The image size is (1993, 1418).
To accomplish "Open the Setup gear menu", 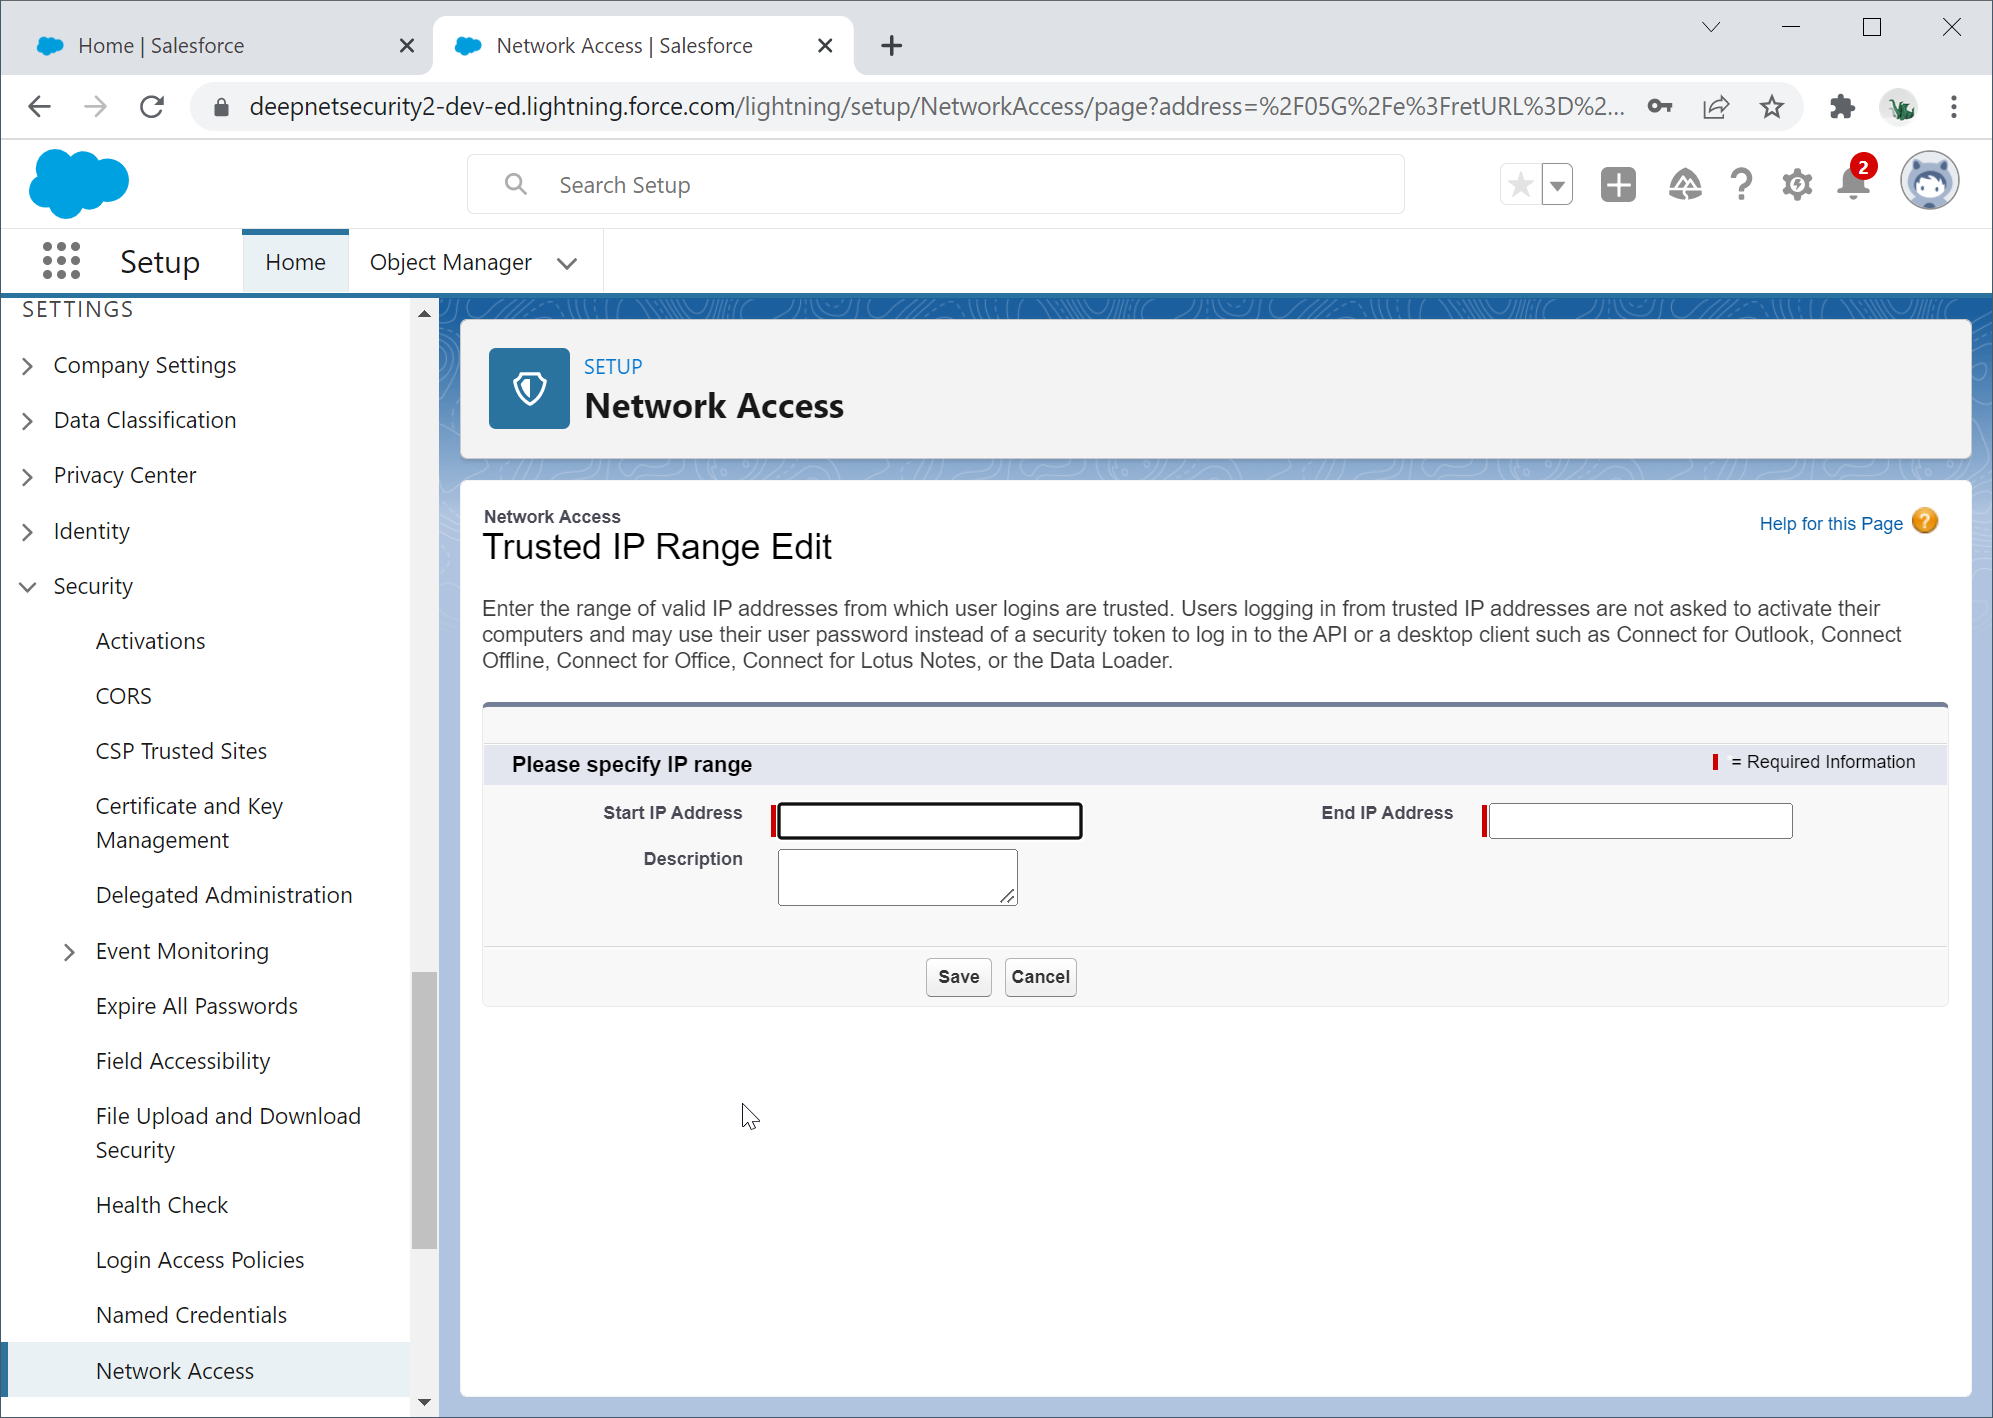I will 1797,184.
